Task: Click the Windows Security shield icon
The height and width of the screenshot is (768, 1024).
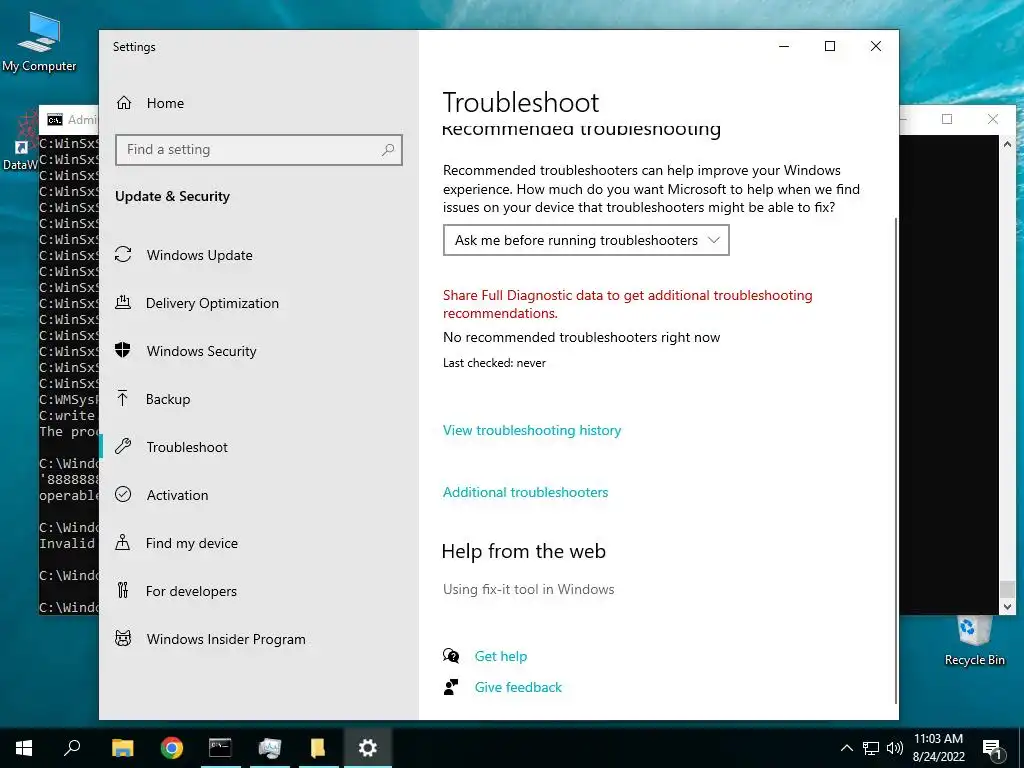Action: [123, 350]
